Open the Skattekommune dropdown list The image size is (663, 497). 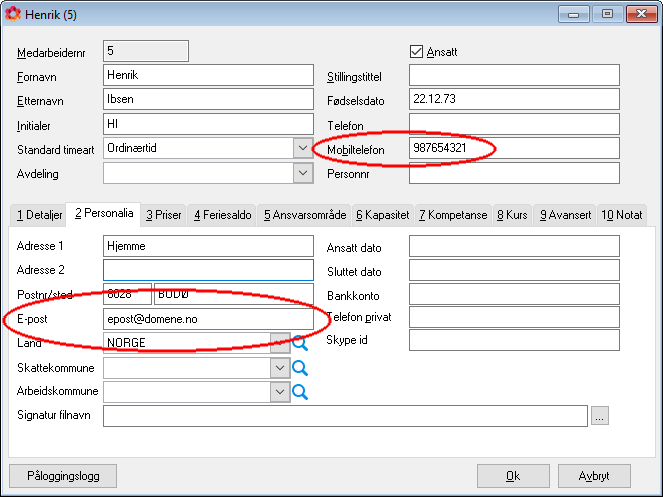[x=279, y=368]
